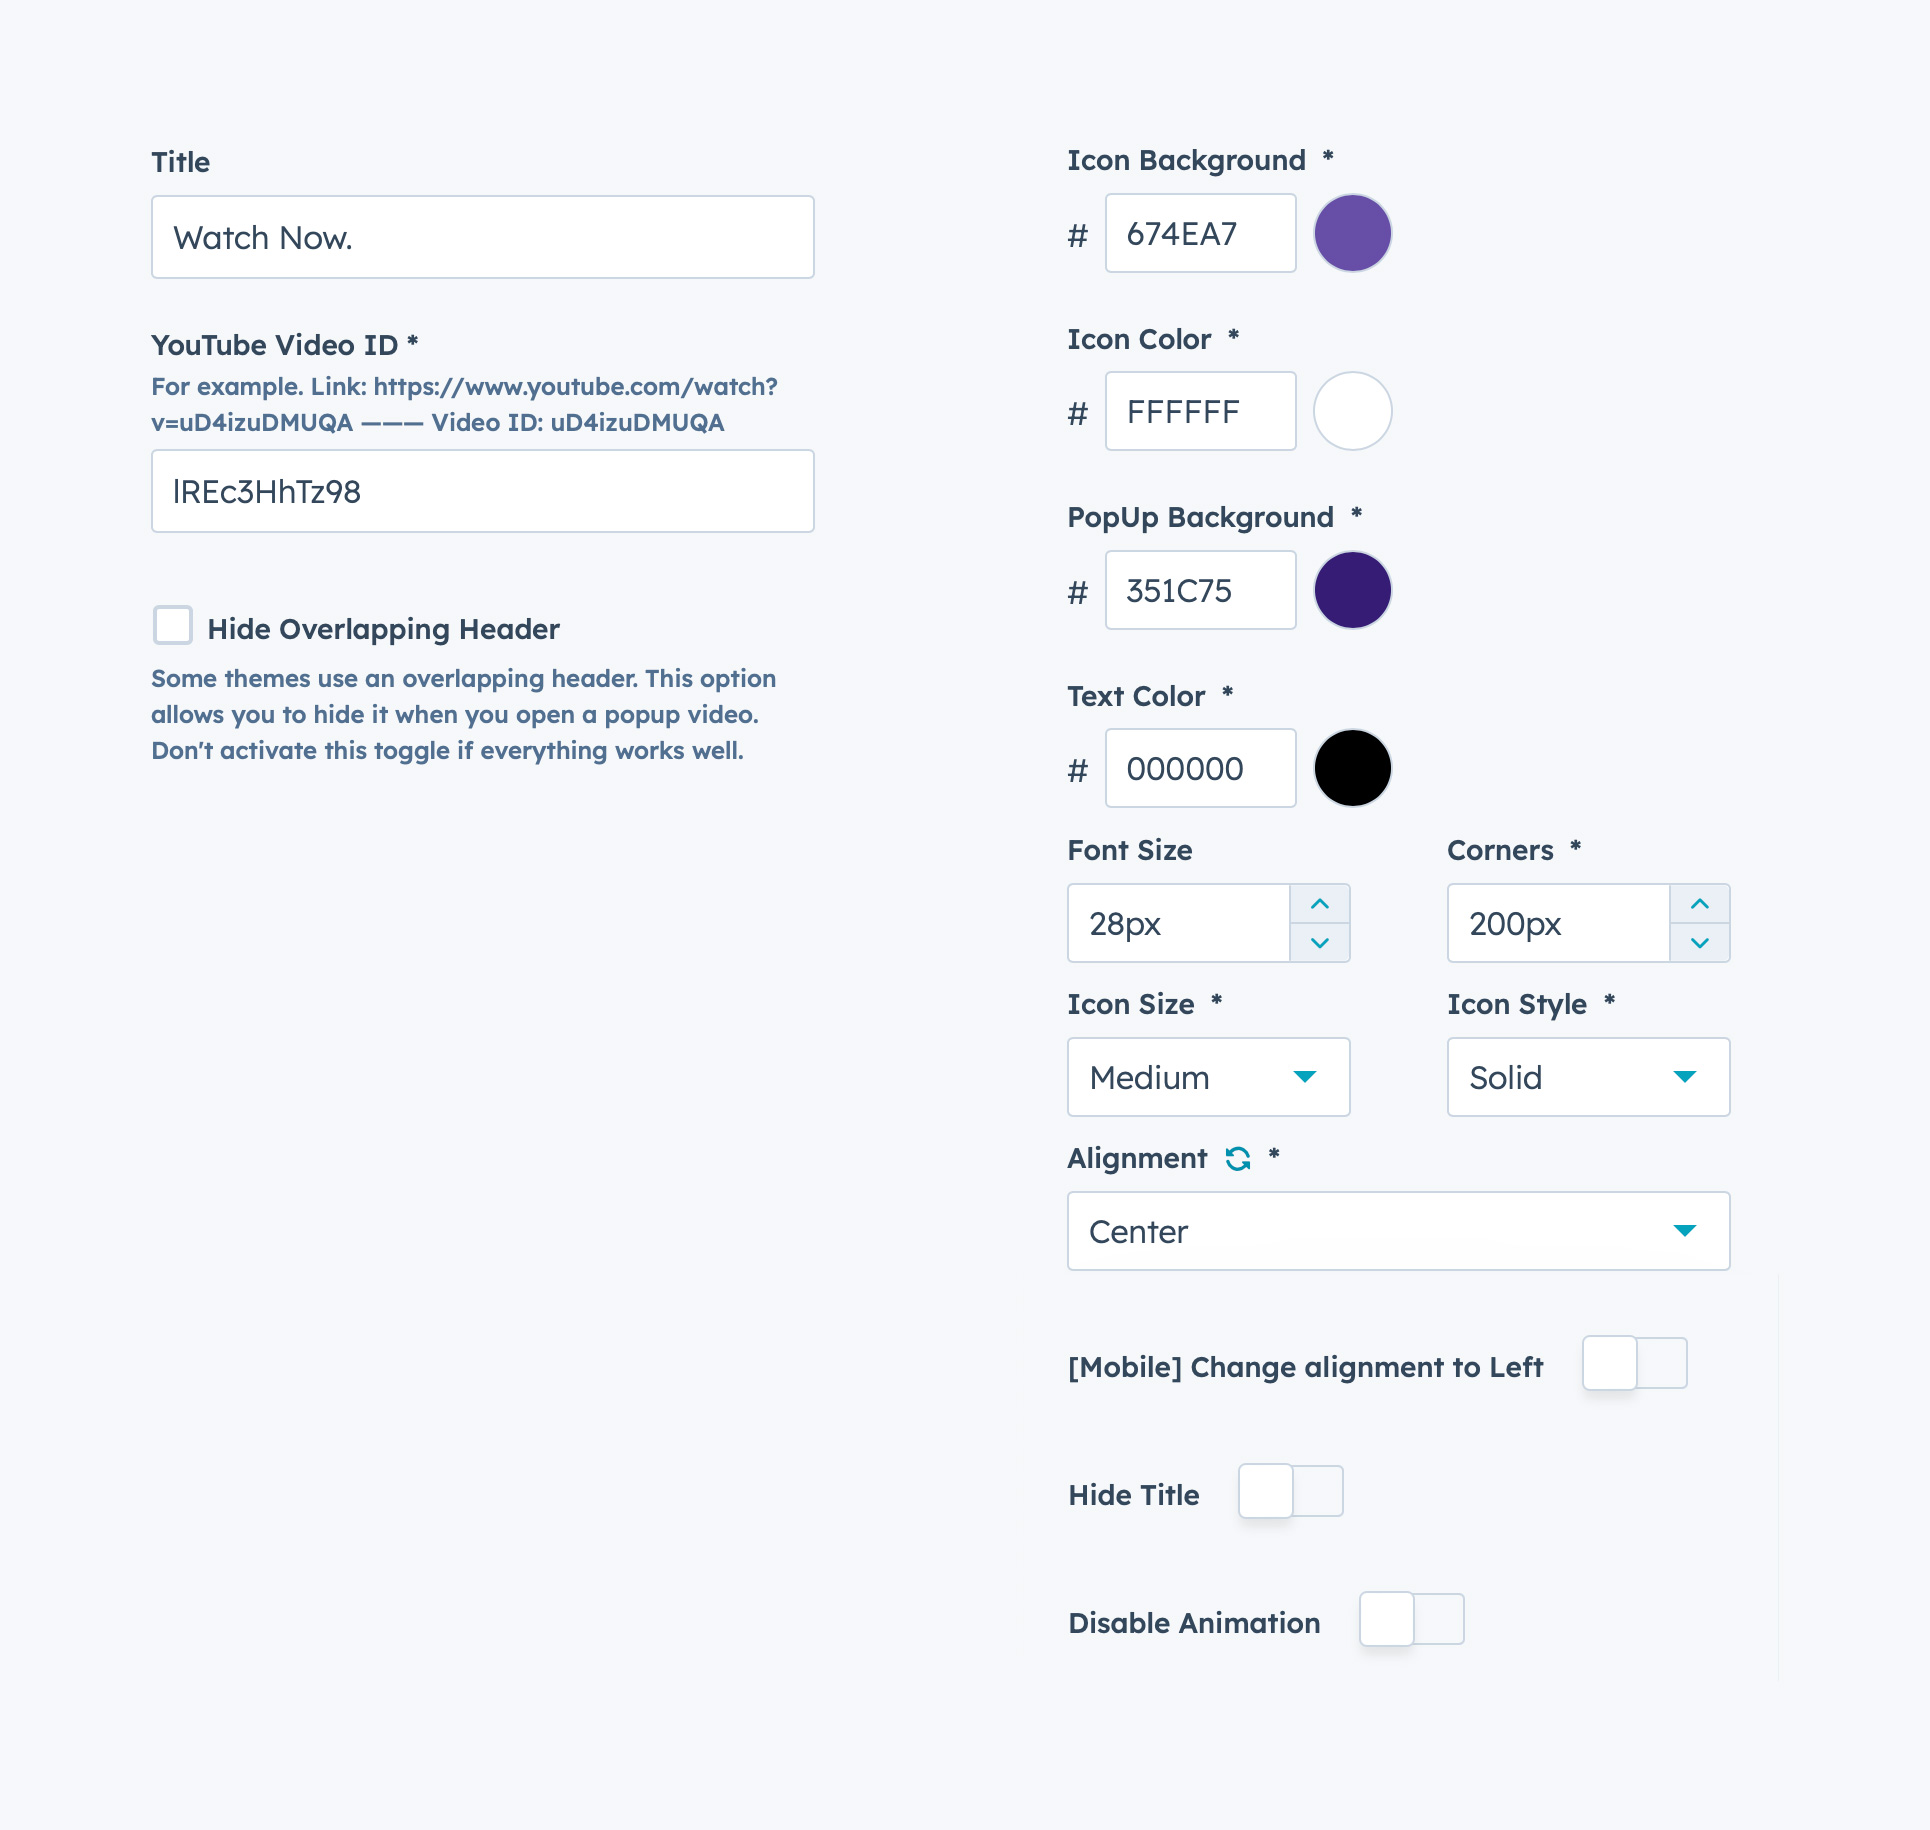
Task: Check the Hide Overlapping Header checkbox
Action: pyautogui.click(x=173, y=626)
